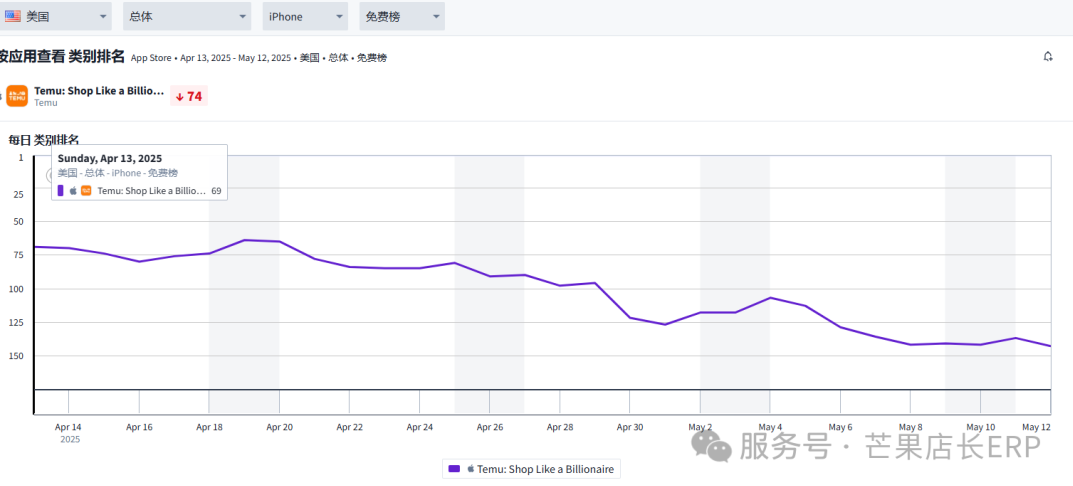Image resolution: width=1073 pixels, height=486 pixels.
Task: Click the 每日 类别排名 chart heading
Action: (44, 140)
